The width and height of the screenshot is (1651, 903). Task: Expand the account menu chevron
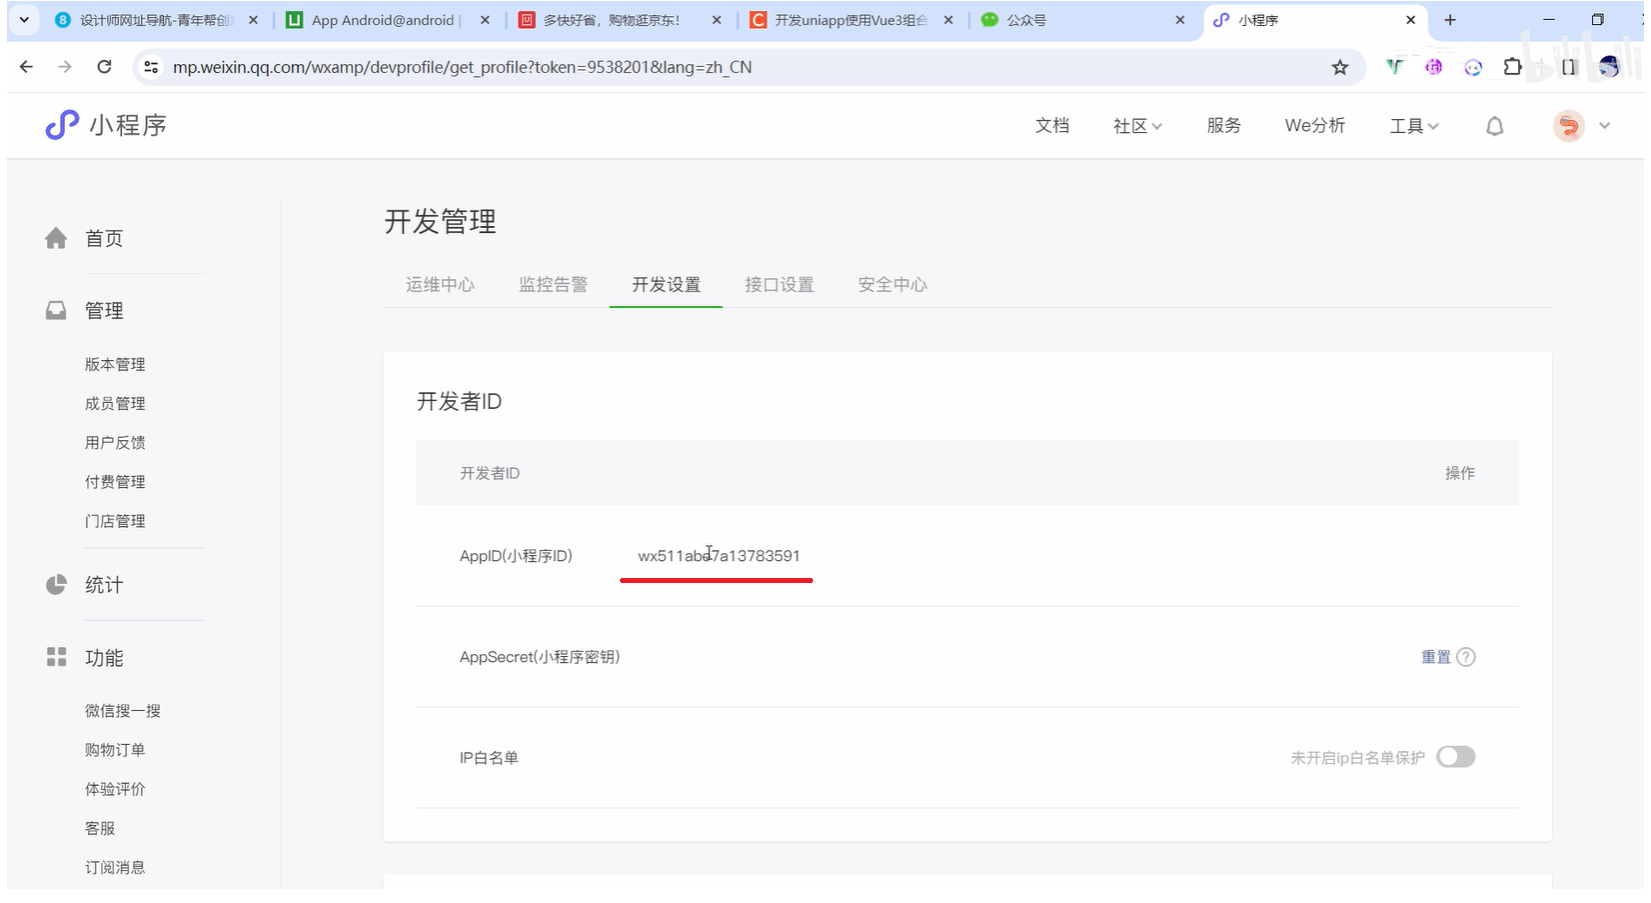[1605, 126]
